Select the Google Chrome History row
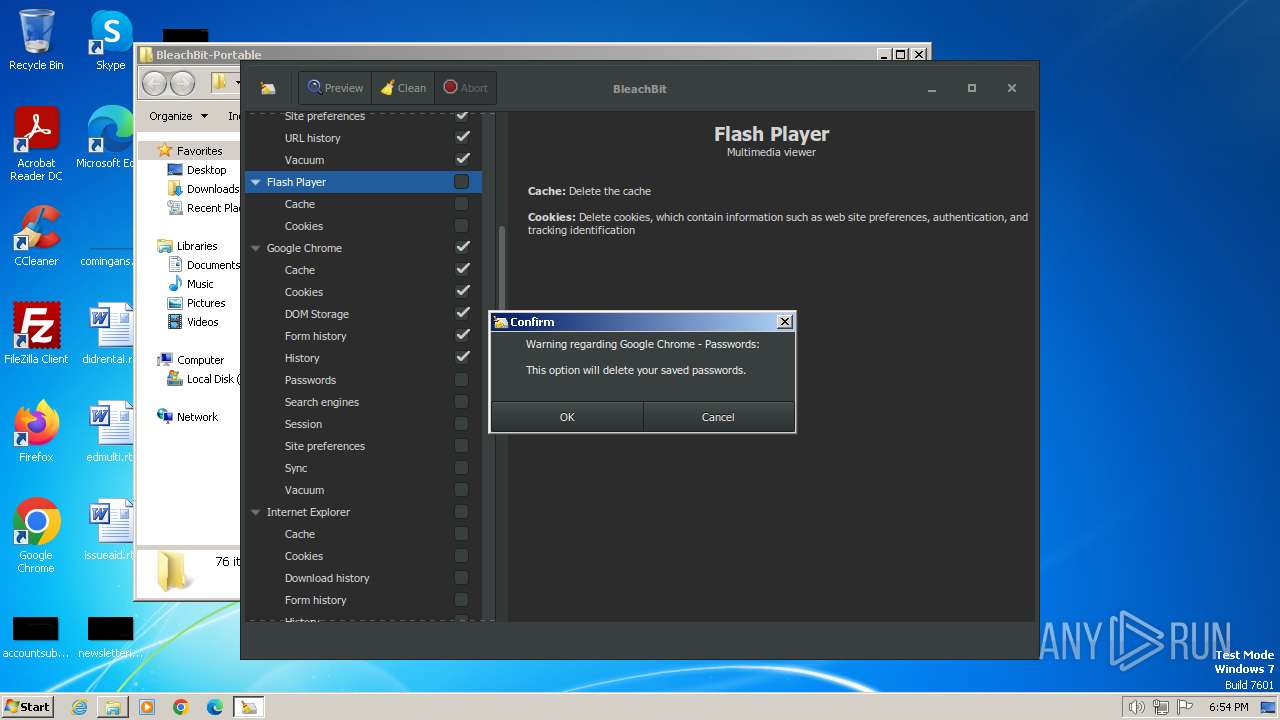Image resolution: width=1280 pixels, height=720 pixels. (363, 358)
